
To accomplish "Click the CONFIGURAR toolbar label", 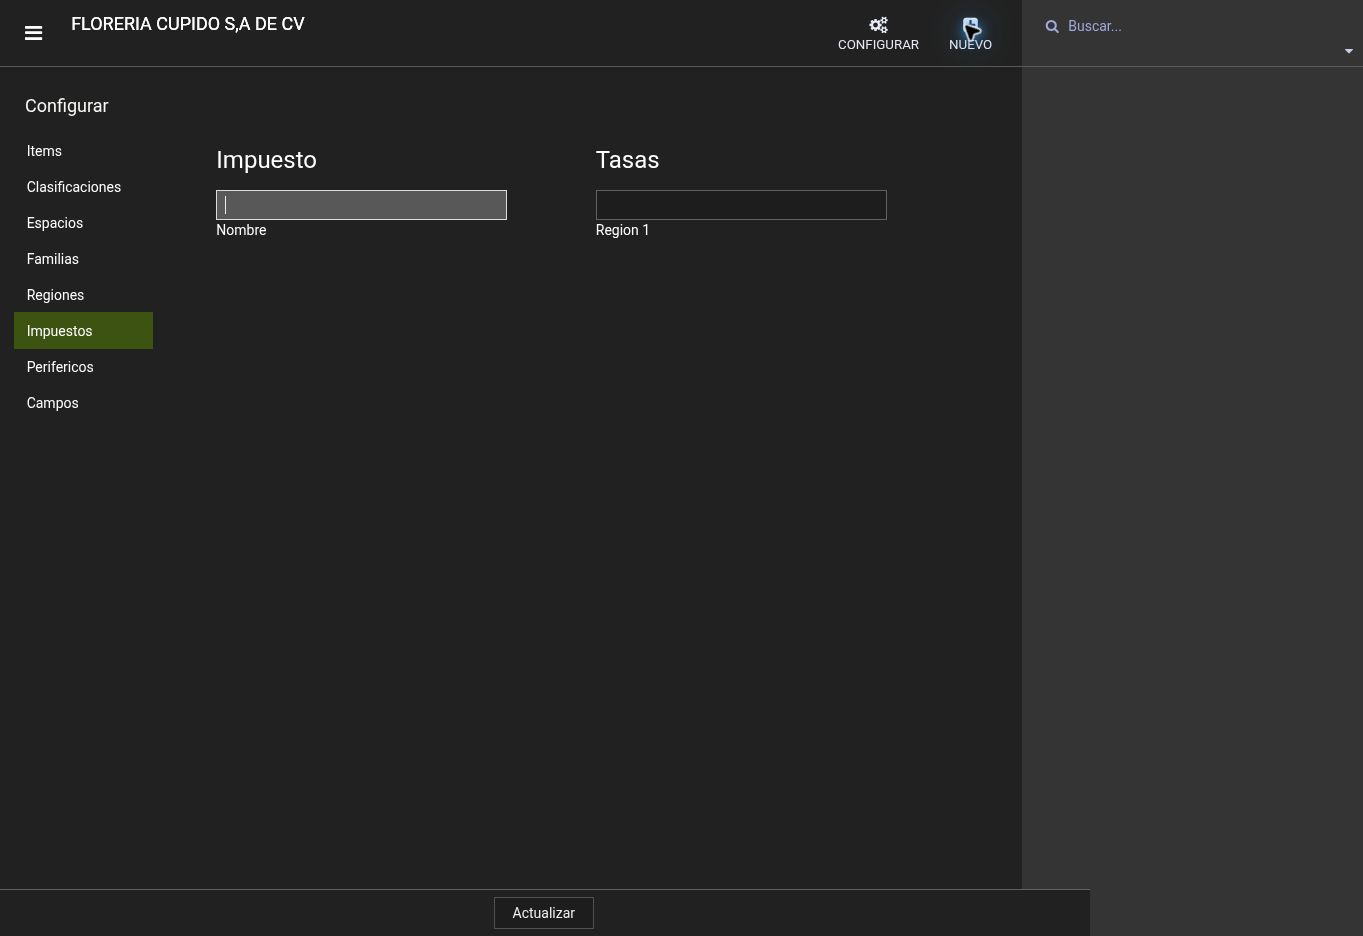I will tap(878, 45).
